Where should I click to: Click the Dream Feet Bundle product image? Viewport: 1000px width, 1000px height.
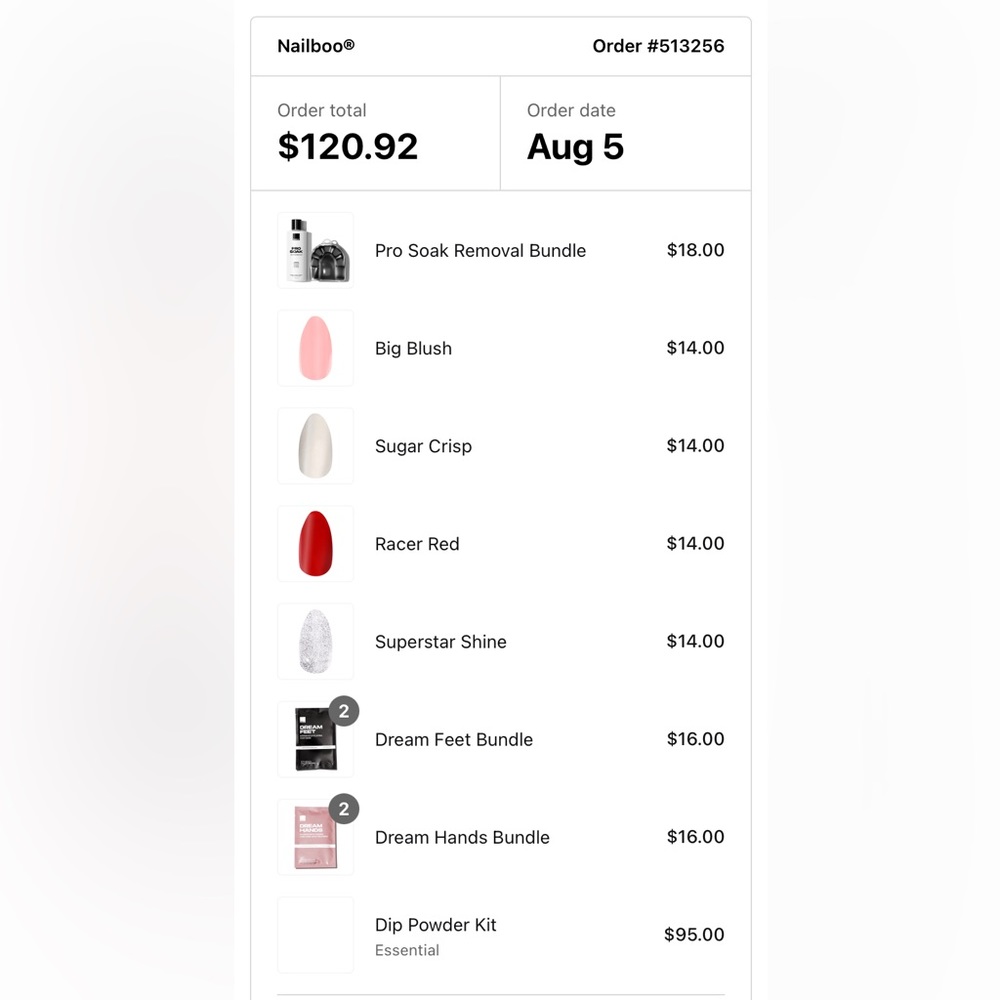(x=313, y=742)
